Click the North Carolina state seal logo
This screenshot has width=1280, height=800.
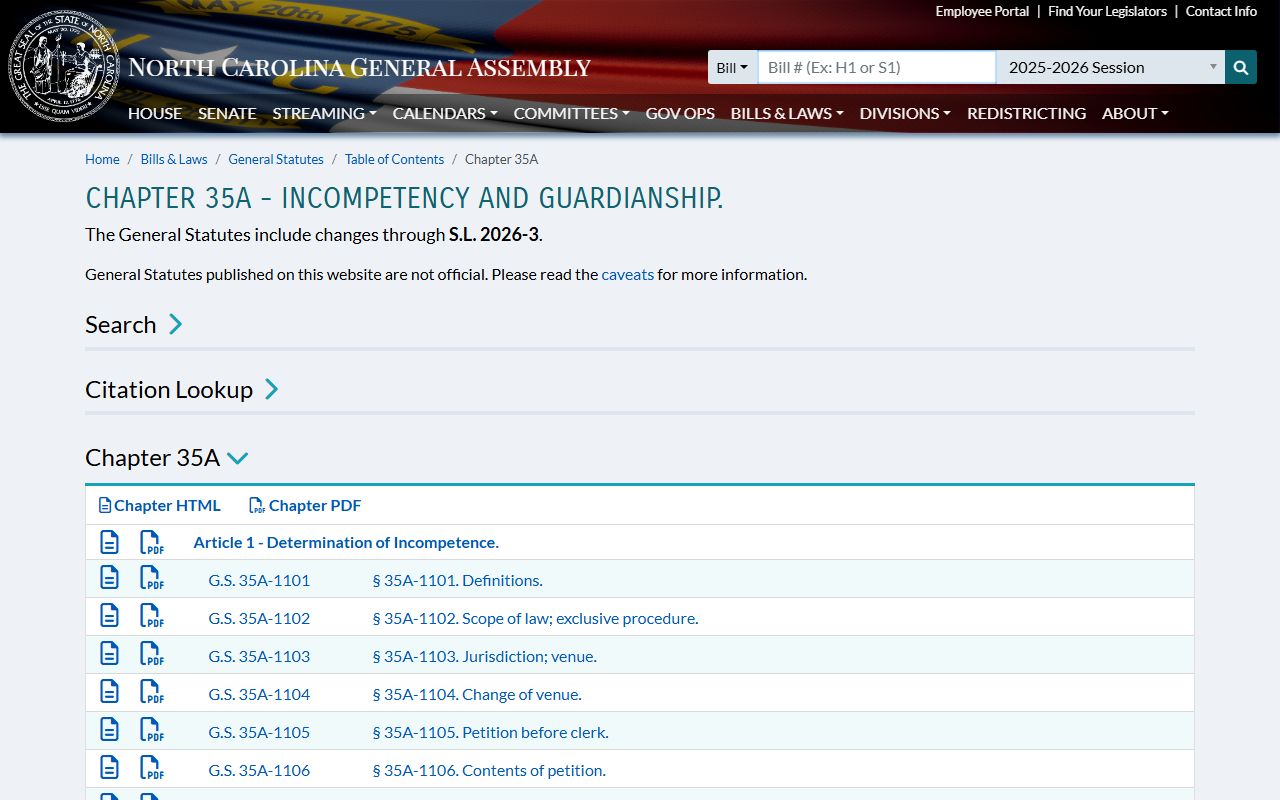coord(64,67)
